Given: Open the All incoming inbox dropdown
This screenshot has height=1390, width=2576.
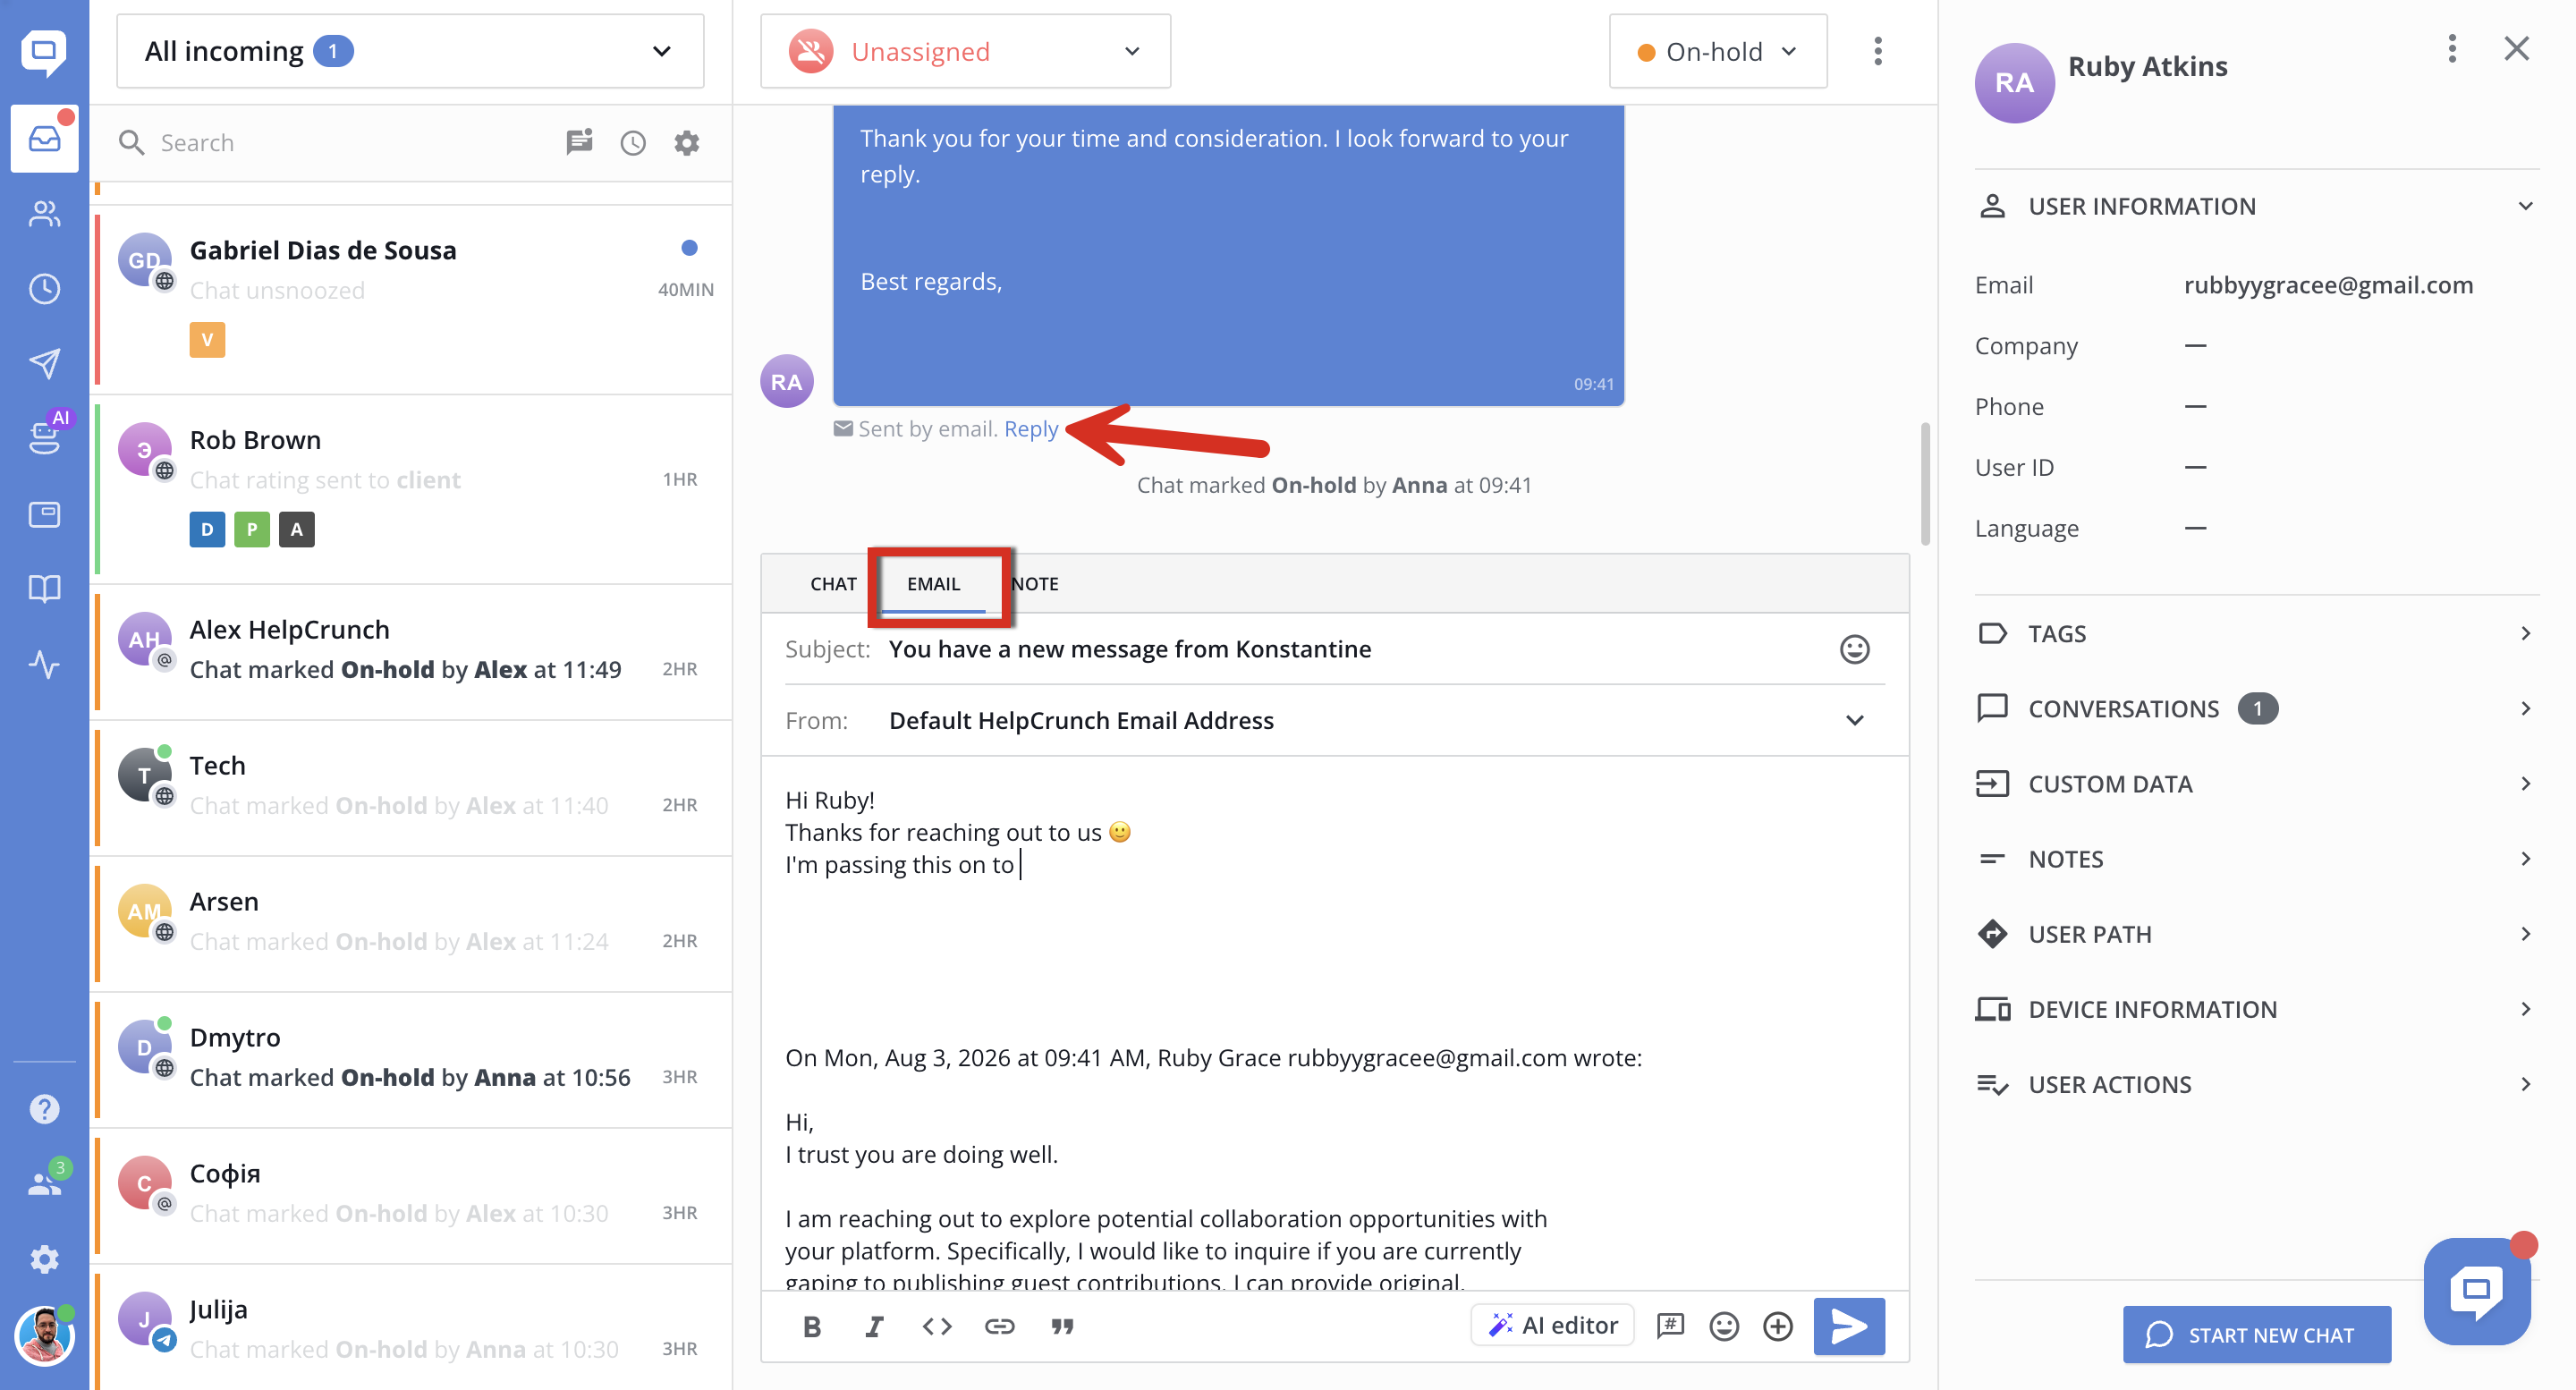Looking at the screenshot, I should point(410,51).
